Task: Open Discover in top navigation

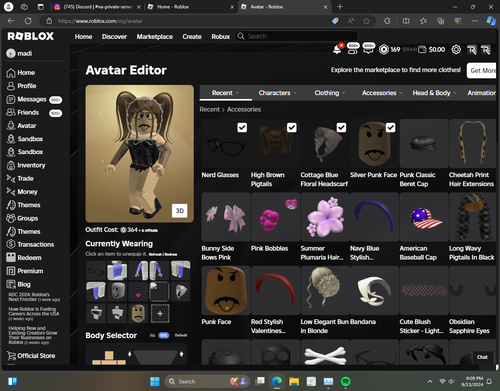Action: pyautogui.click(x=114, y=37)
